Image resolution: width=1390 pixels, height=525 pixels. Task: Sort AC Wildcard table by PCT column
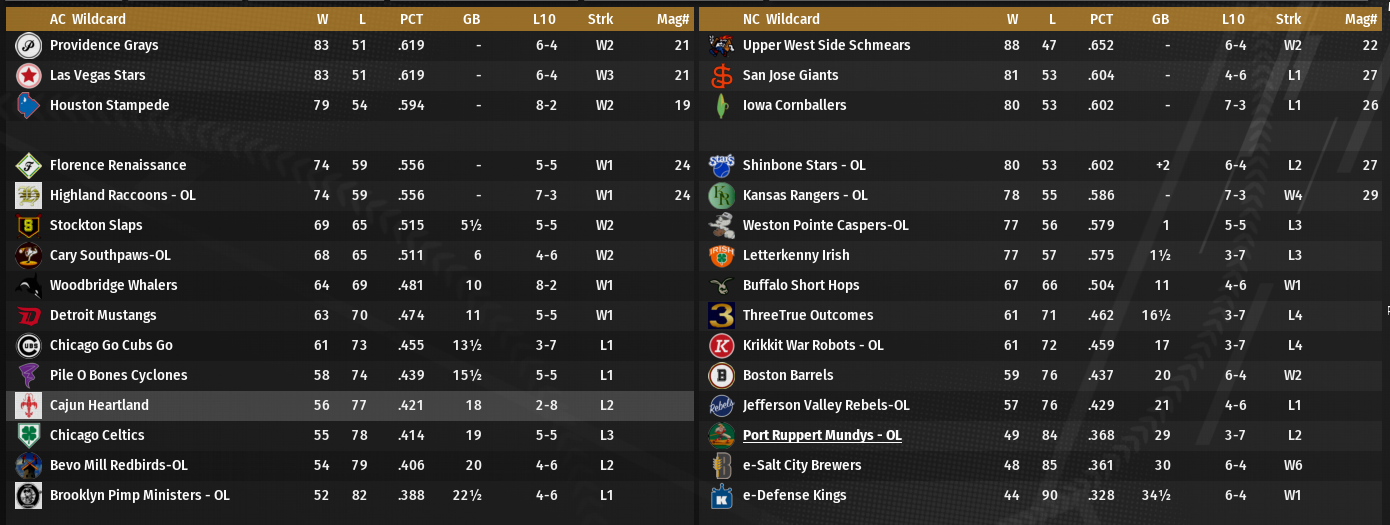[411, 19]
